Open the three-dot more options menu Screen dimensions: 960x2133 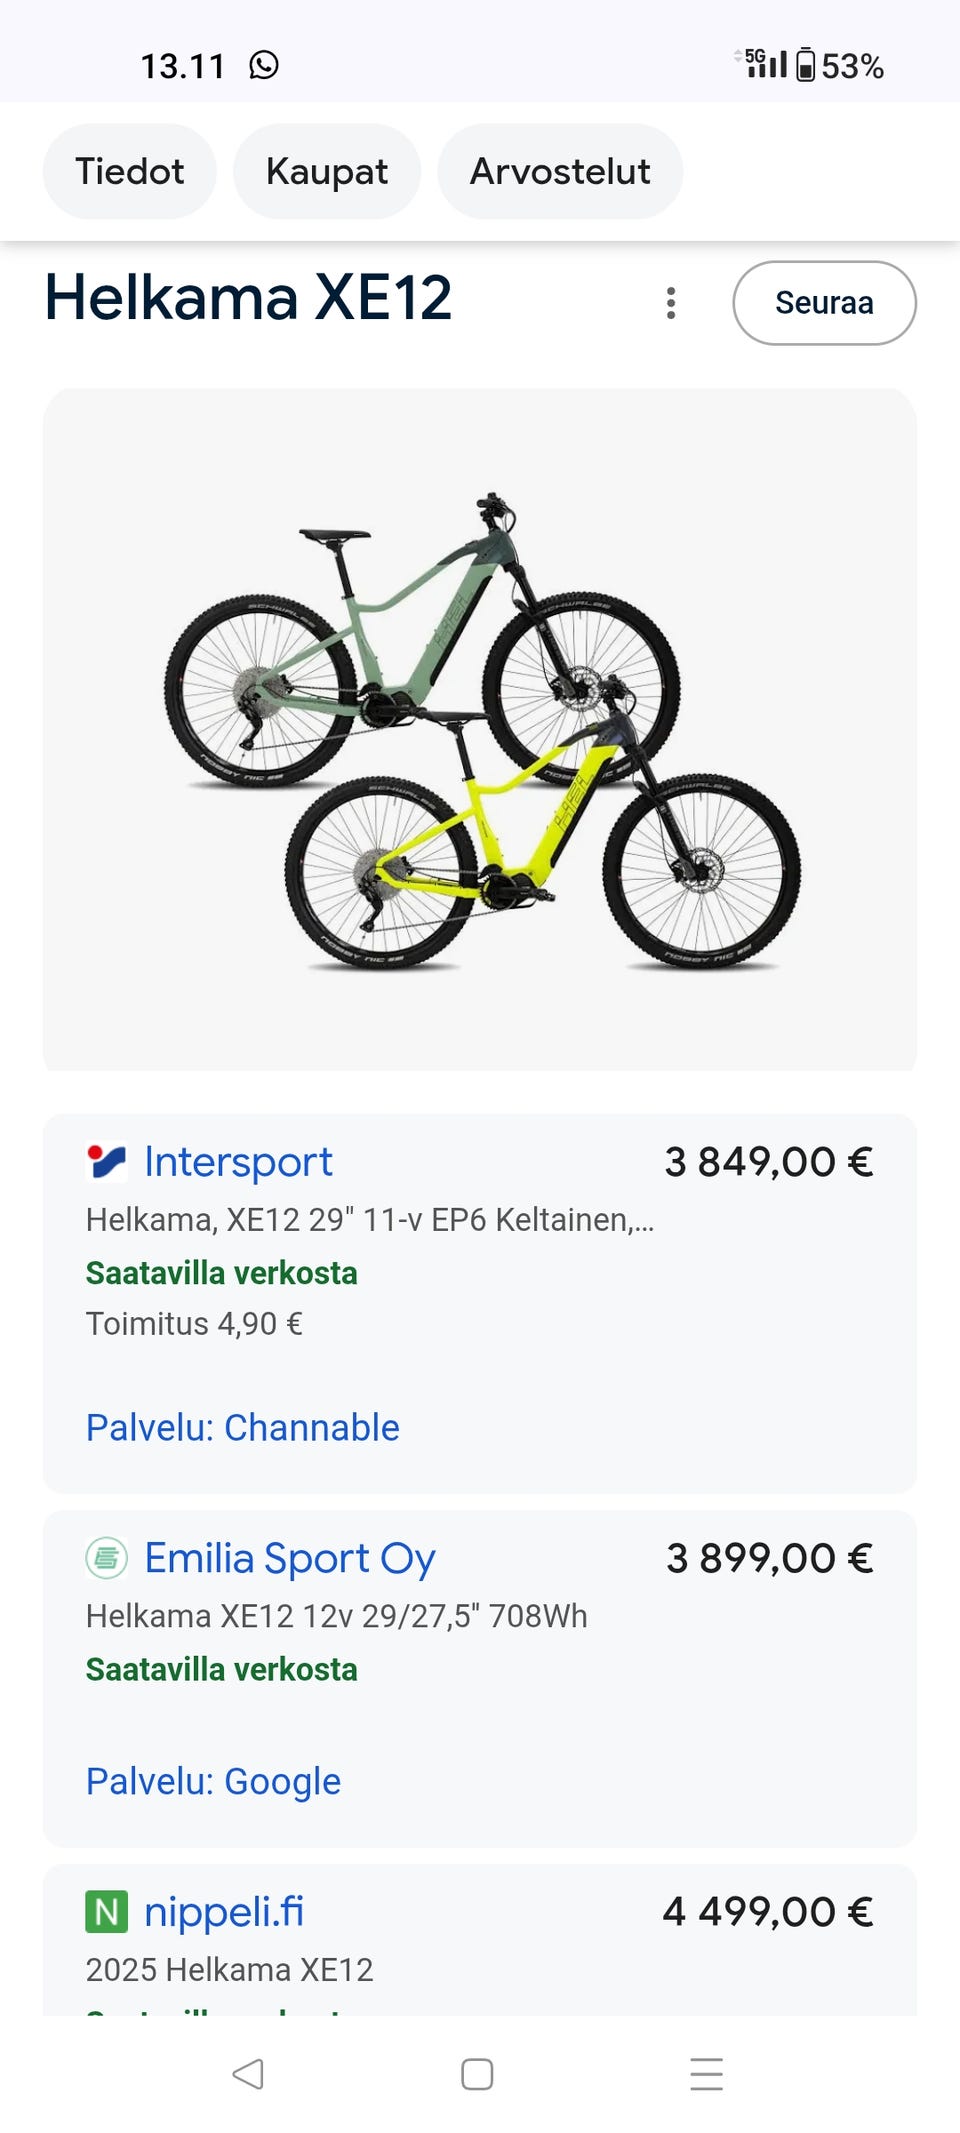[x=671, y=303]
